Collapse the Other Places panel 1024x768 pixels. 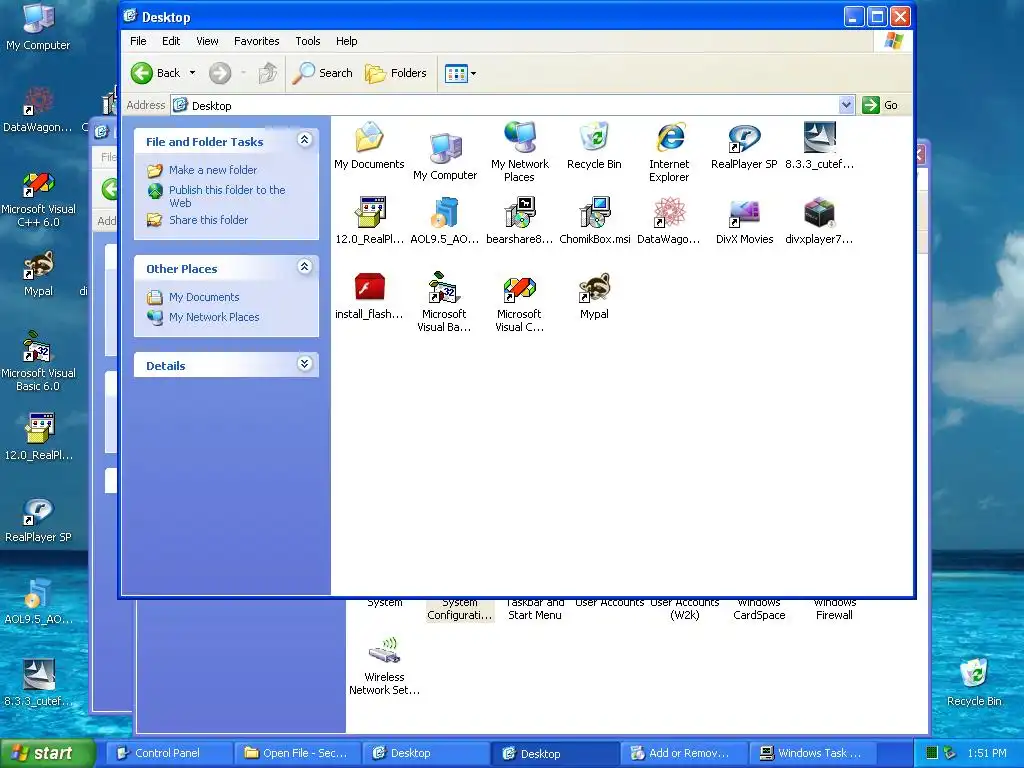(x=304, y=266)
